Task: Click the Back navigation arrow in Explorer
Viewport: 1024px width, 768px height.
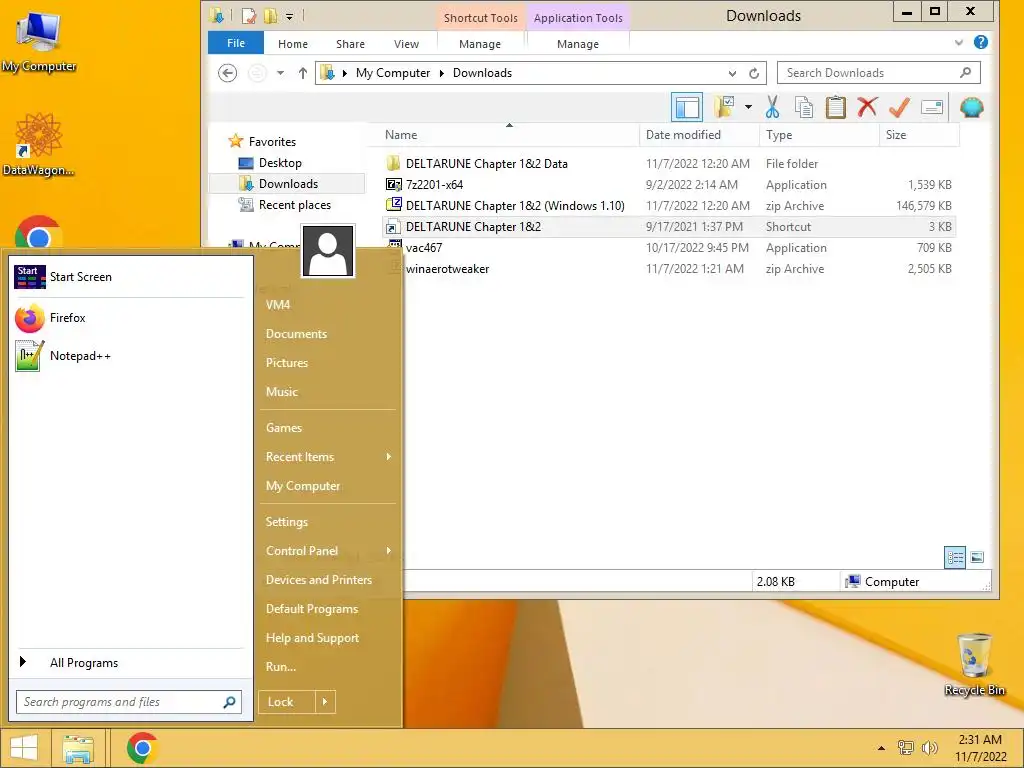Action: coord(227,72)
